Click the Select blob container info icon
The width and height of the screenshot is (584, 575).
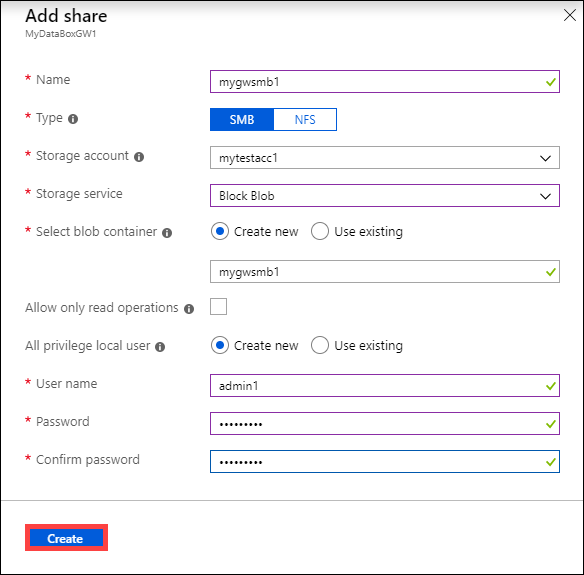click(x=167, y=233)
